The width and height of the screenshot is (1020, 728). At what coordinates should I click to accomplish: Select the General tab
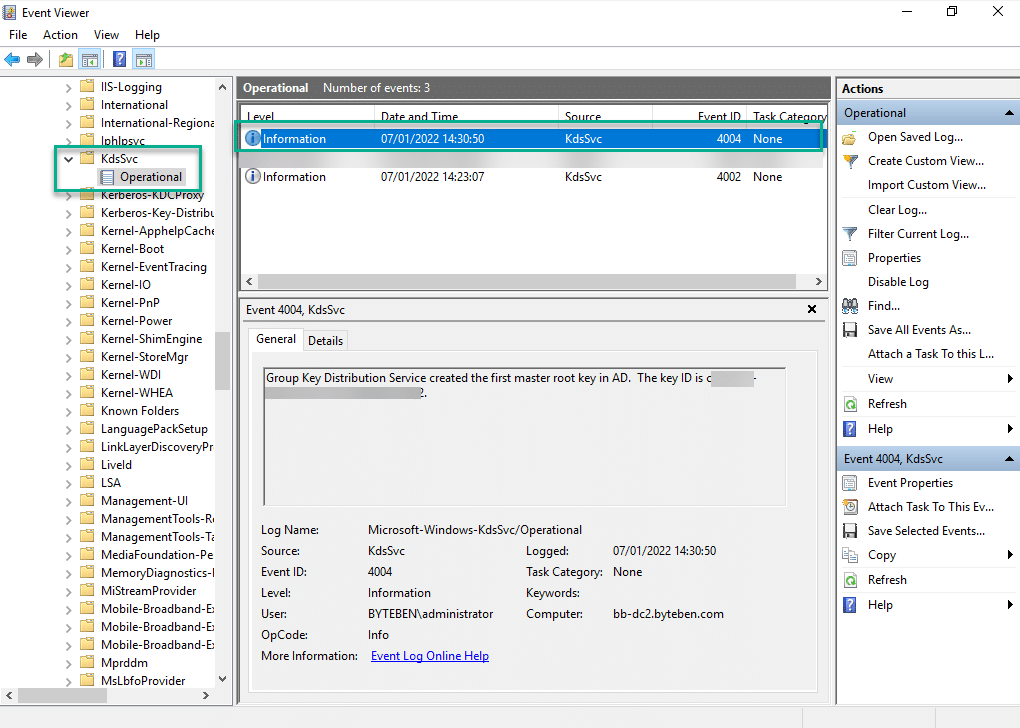(276, 339)
